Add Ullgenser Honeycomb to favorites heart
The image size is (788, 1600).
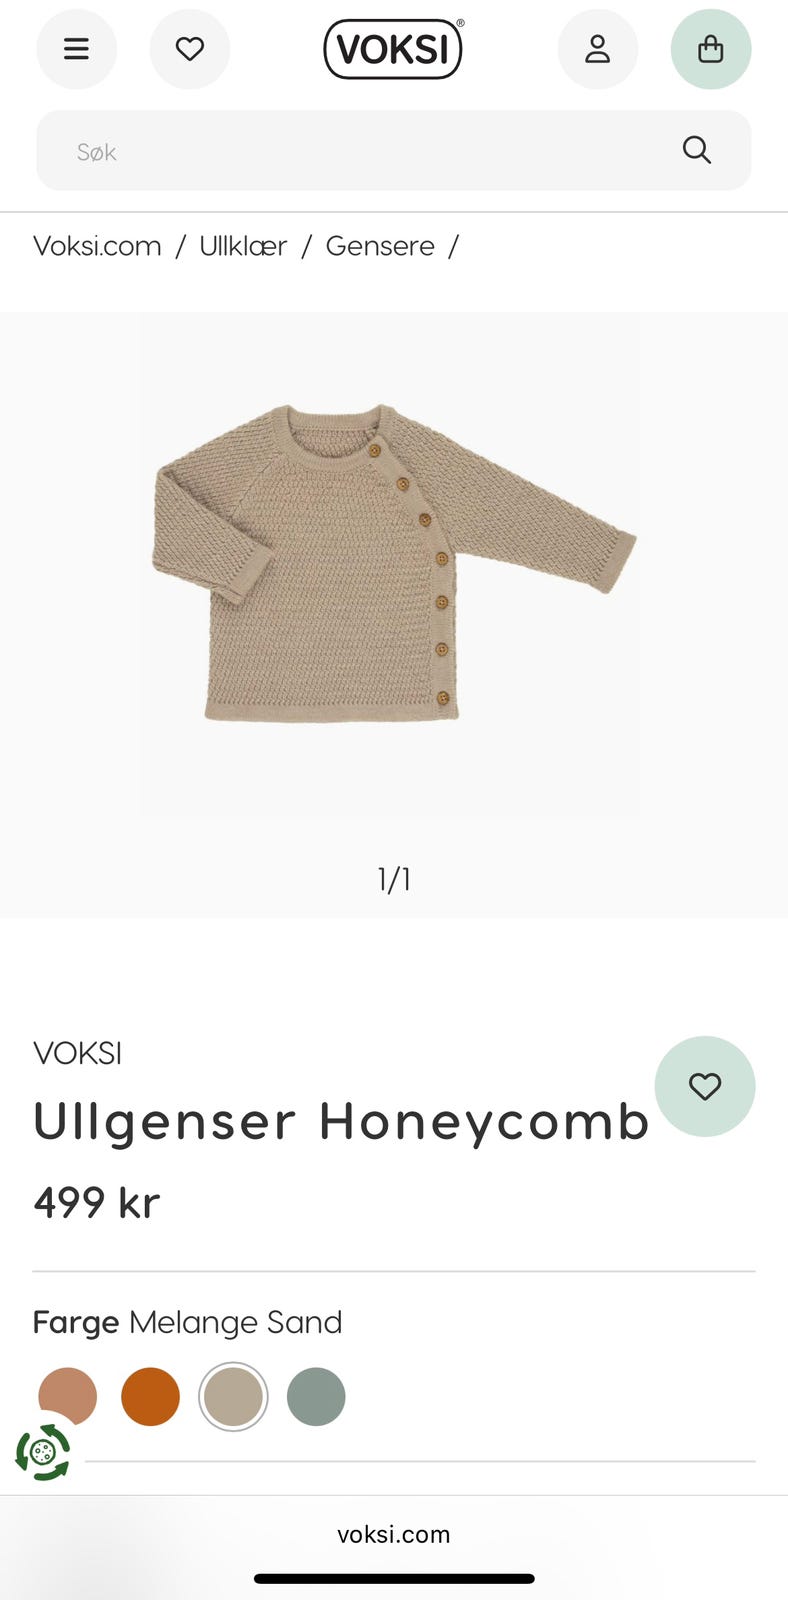705,1086
